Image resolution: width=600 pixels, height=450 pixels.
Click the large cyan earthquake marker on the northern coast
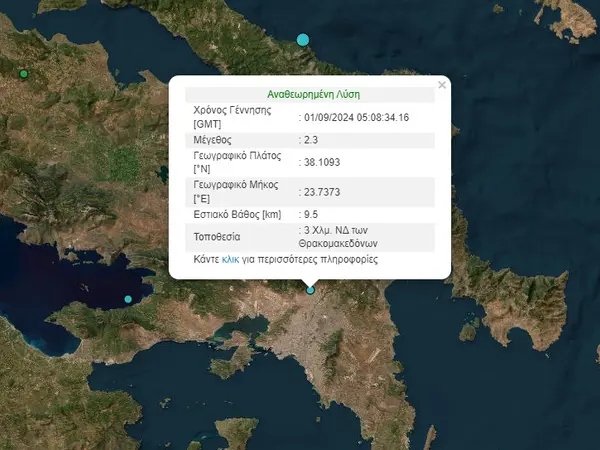[x=303, y=40]
